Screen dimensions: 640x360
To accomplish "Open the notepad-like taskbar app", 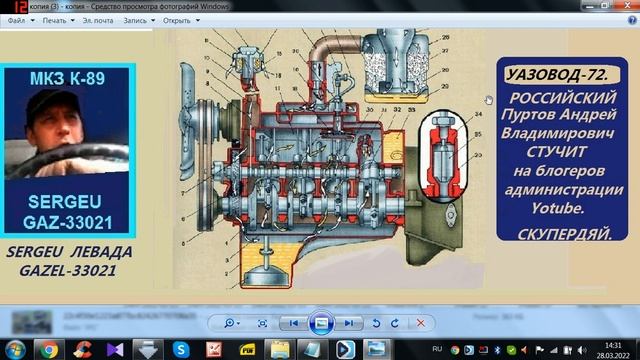I will (312, 350).
